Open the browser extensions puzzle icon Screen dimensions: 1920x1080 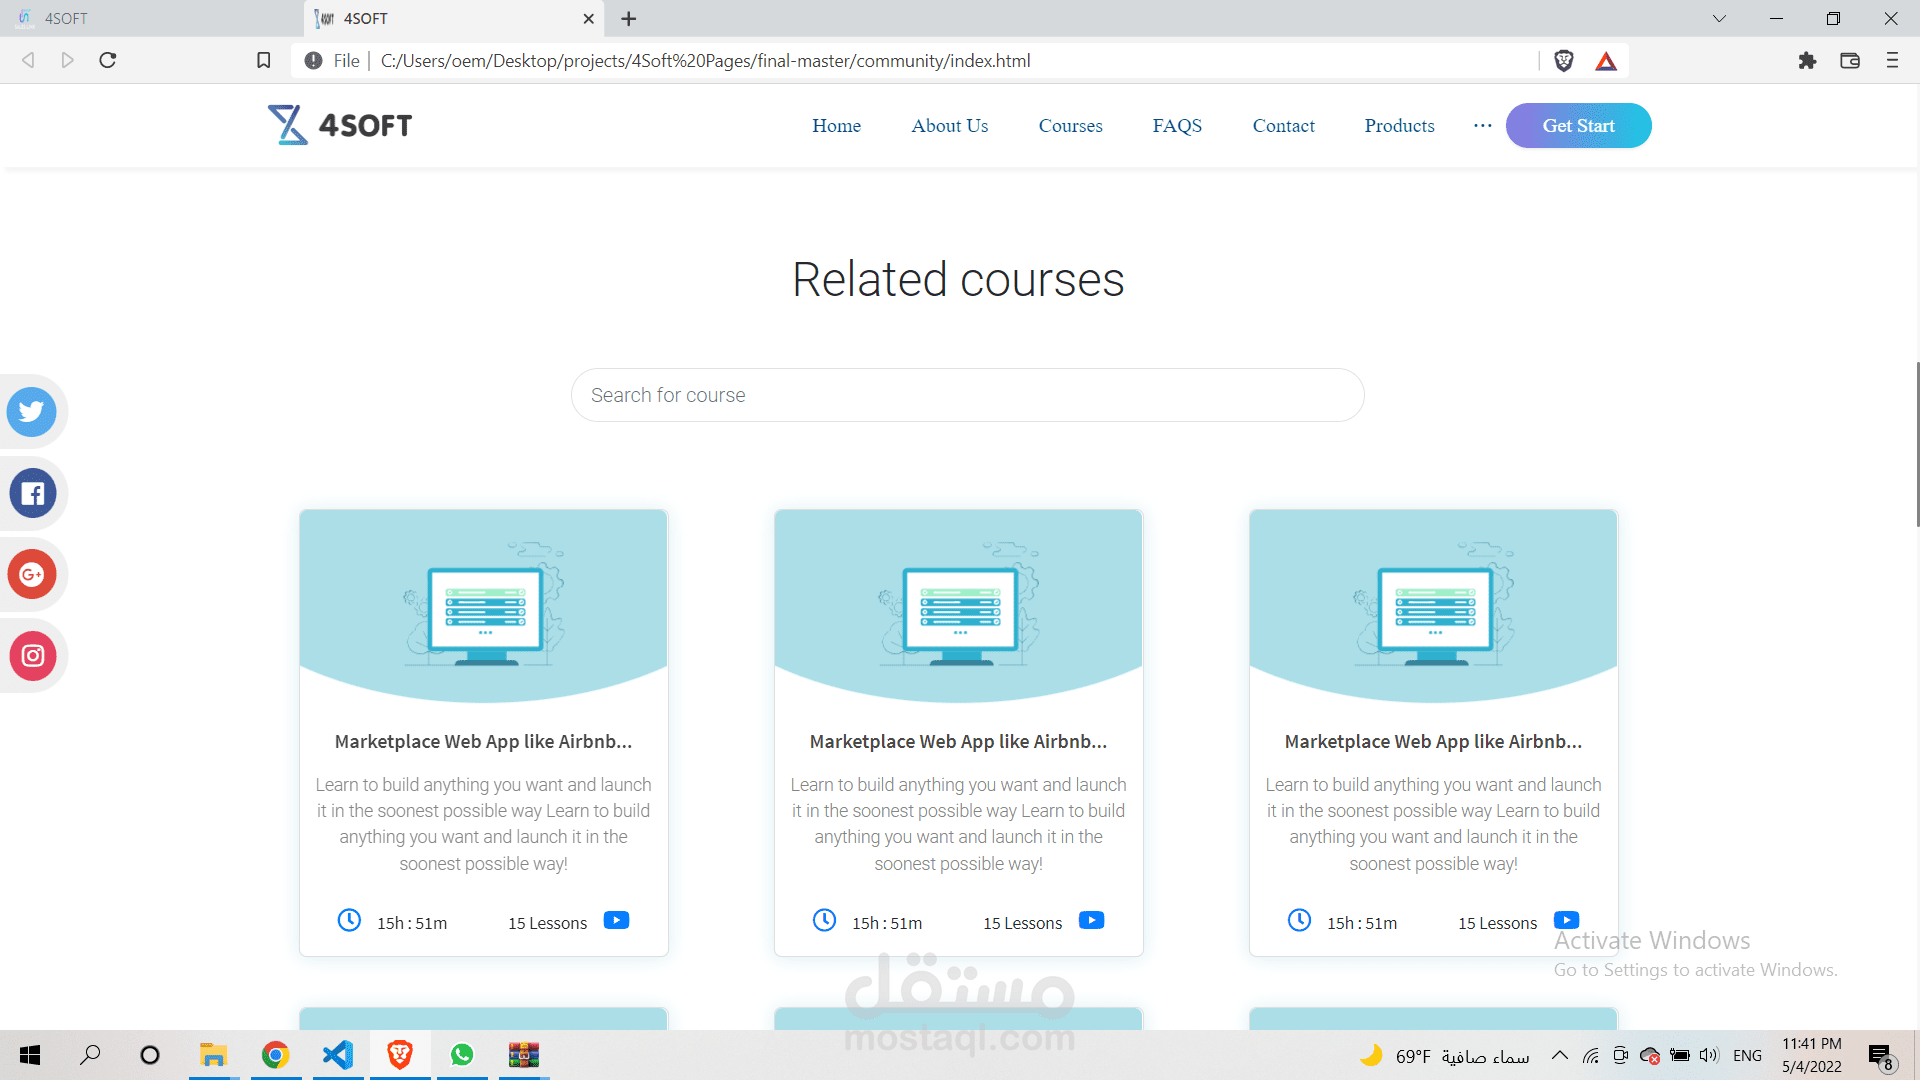coord(1807,61)
